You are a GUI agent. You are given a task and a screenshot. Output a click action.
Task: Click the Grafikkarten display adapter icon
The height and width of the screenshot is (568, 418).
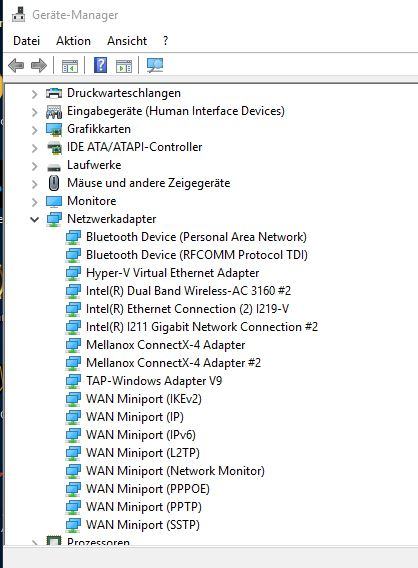tap(54, 129)
